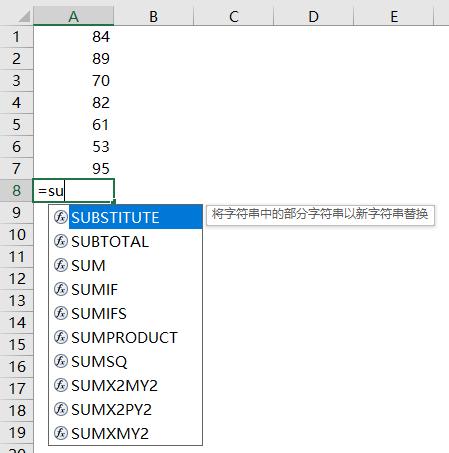Click the fx icon next to SUMIF
449x453 pixels.
(x=61, y=289)
